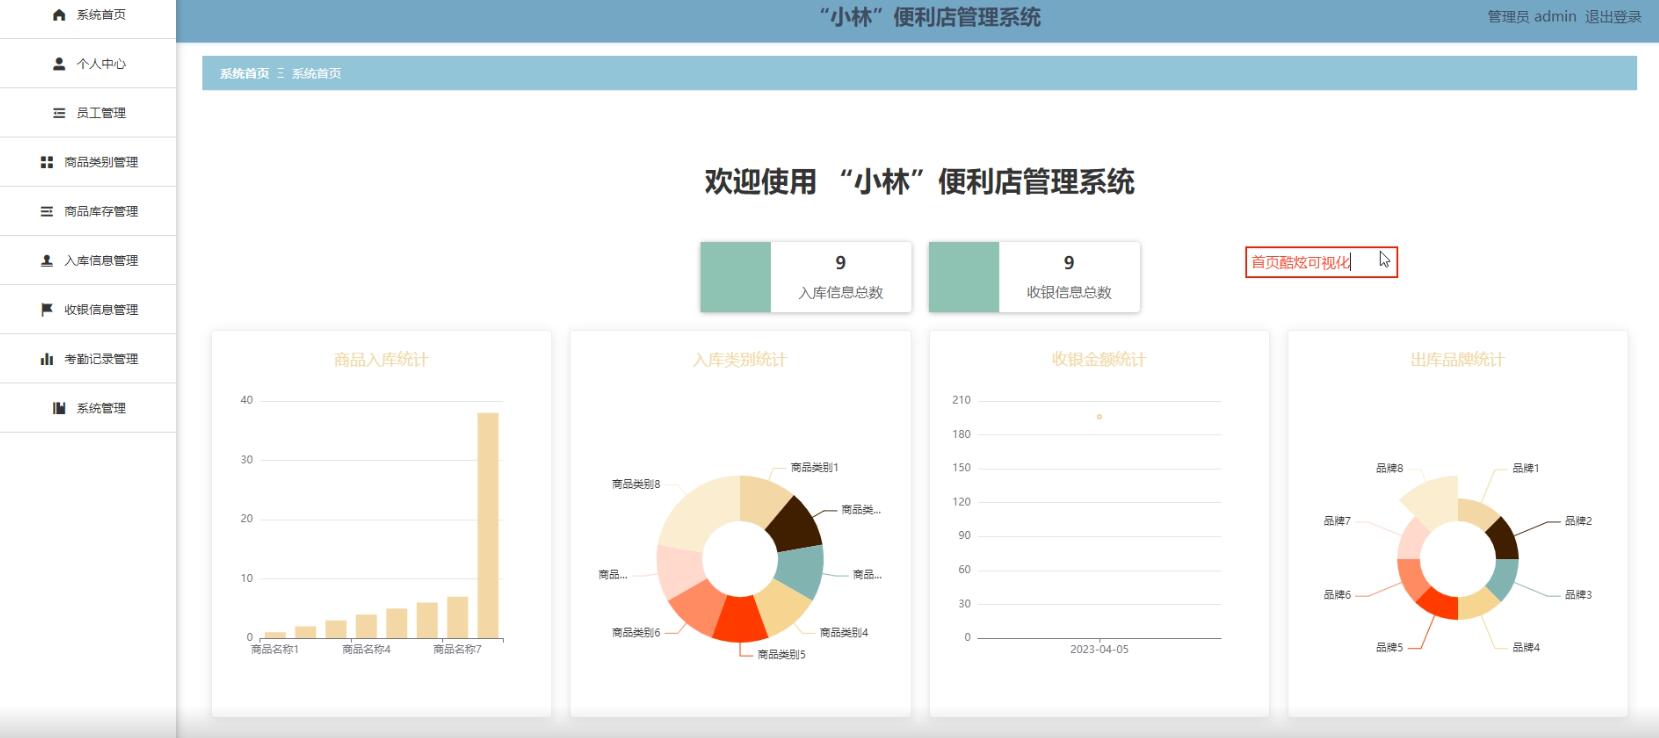This screenshot has height=738, width=1659.
Task: Open 入库信息管理 menu item
Action: coord(88,260)
